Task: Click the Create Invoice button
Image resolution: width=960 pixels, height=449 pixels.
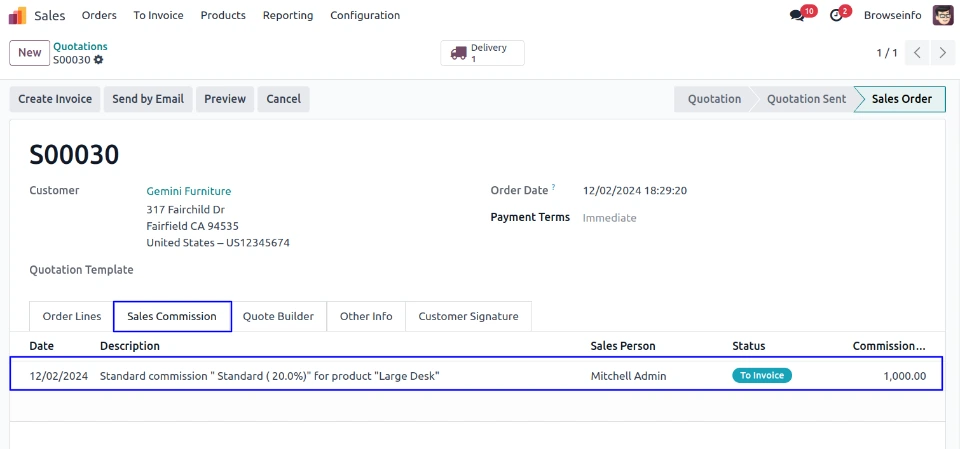Action: point(55,99)
